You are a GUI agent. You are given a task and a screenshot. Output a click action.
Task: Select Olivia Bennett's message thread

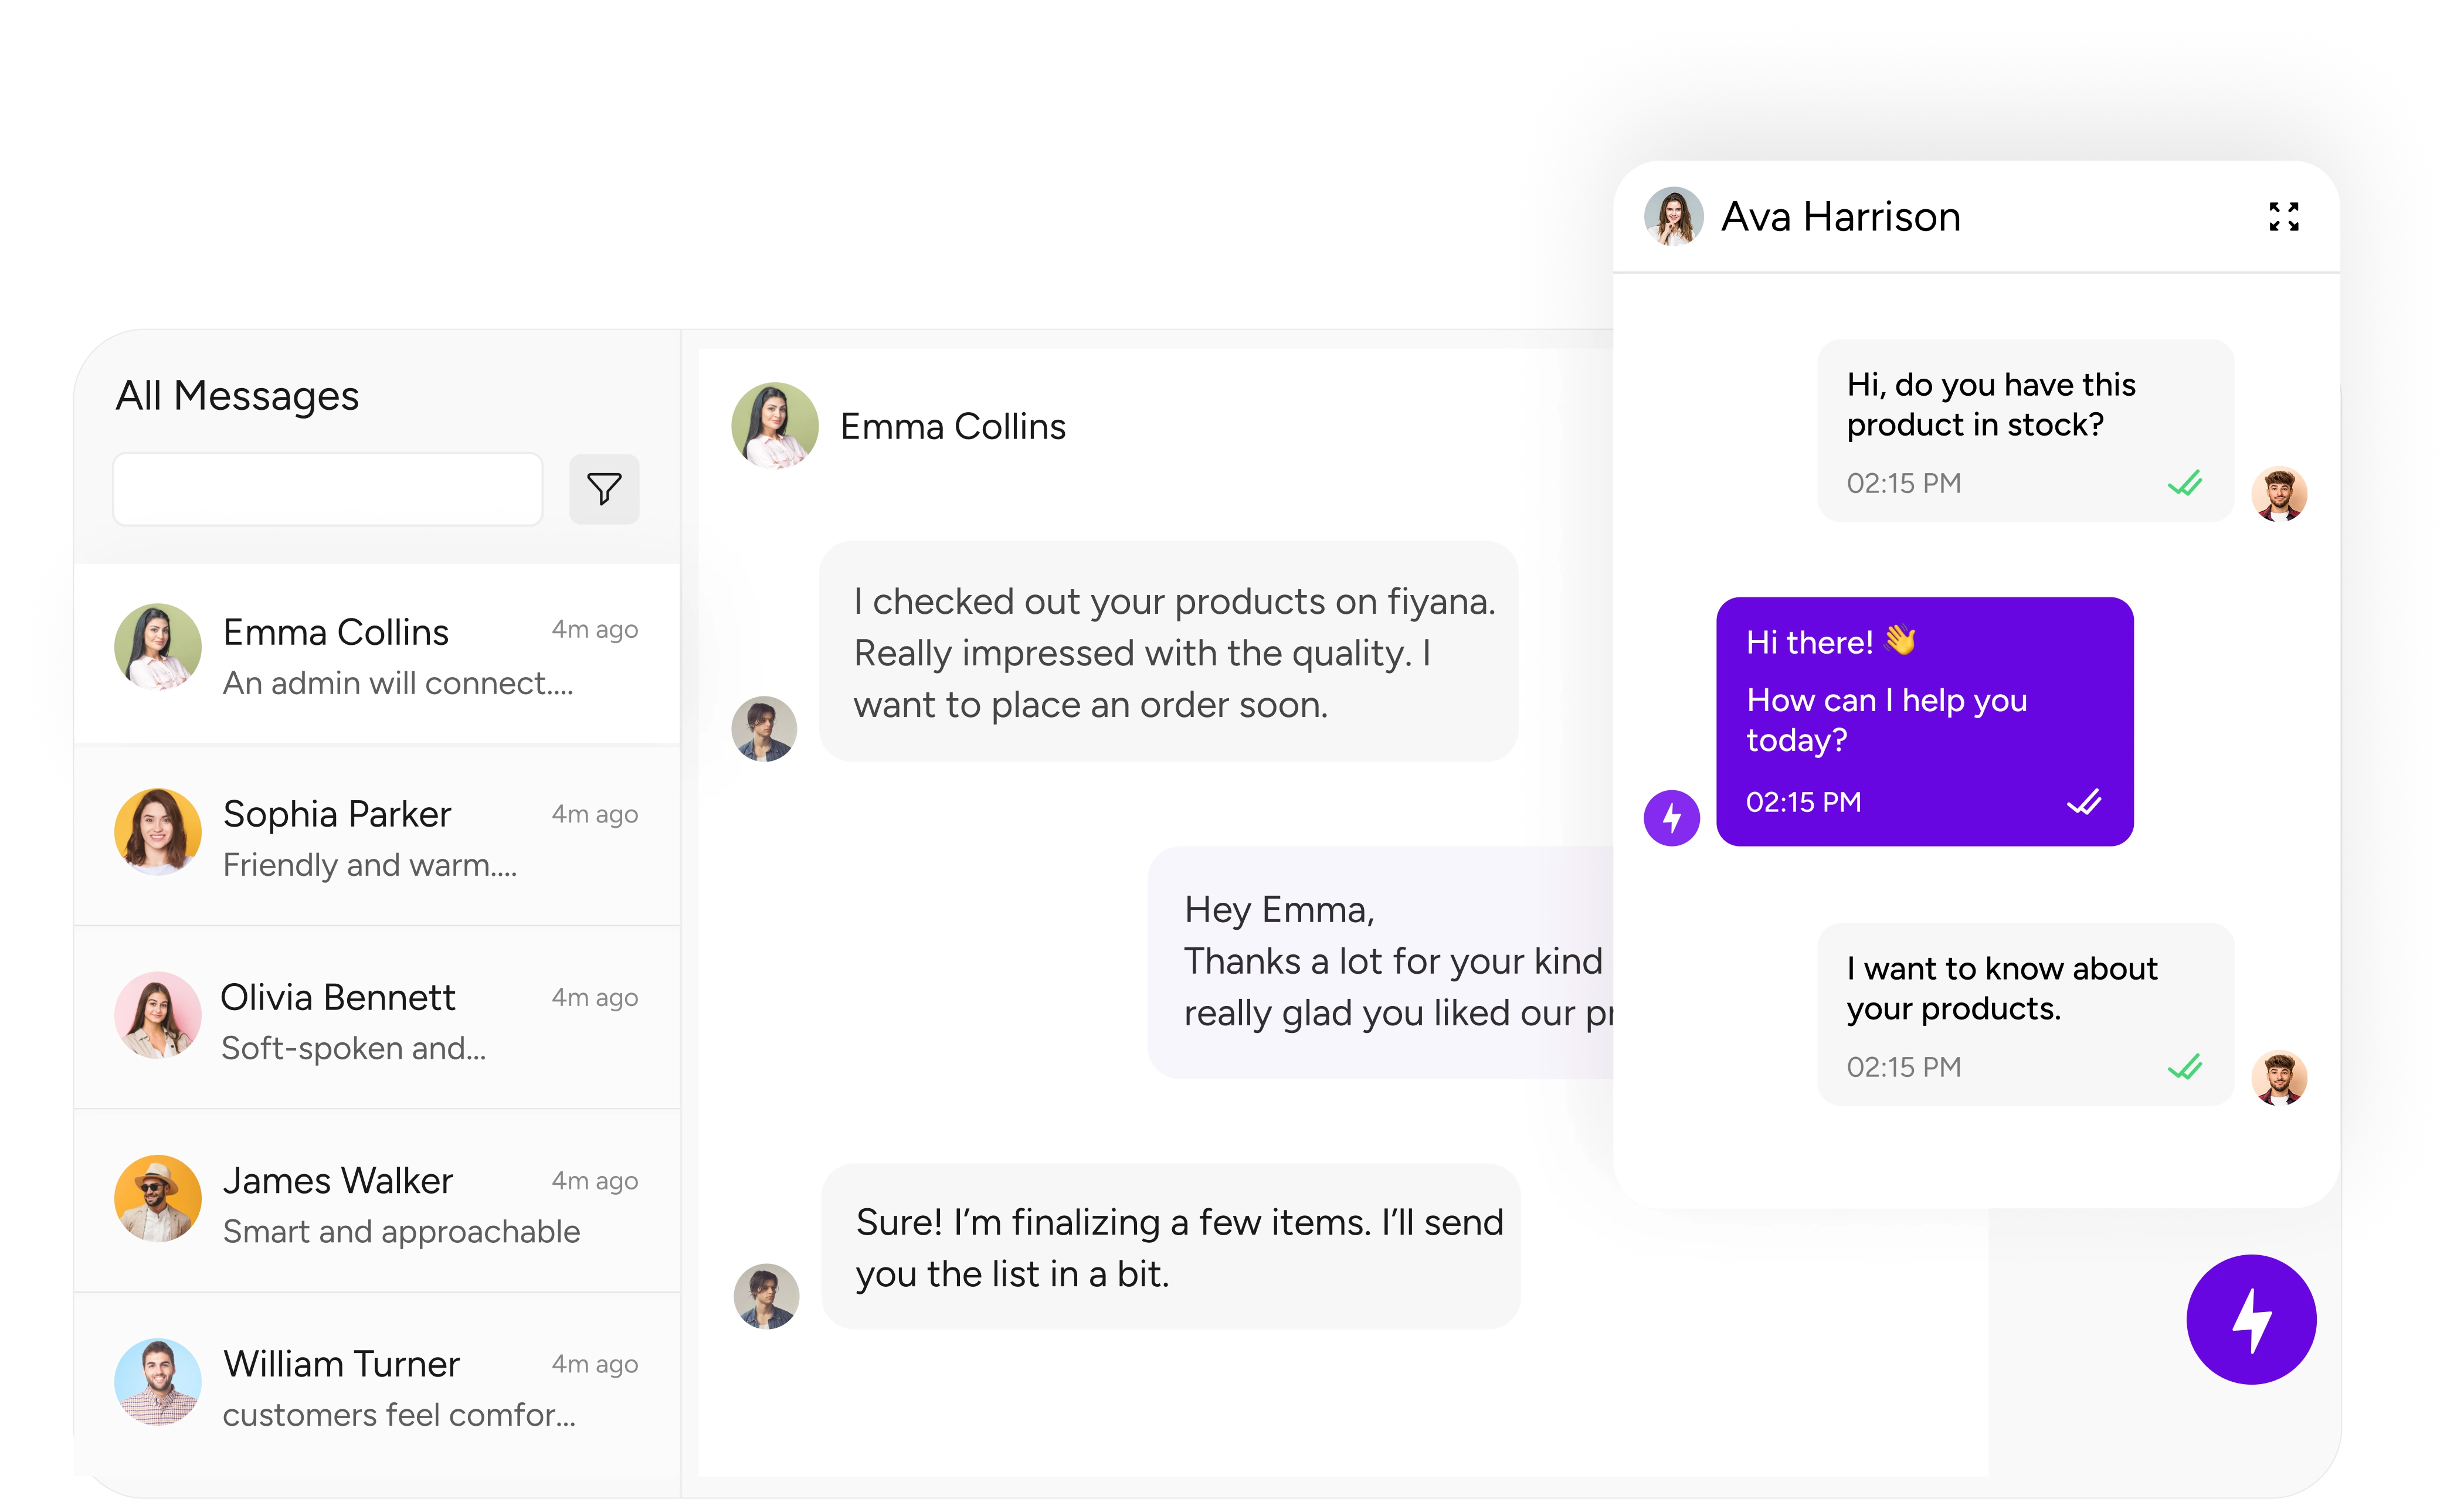click(x=378, y=1019)
